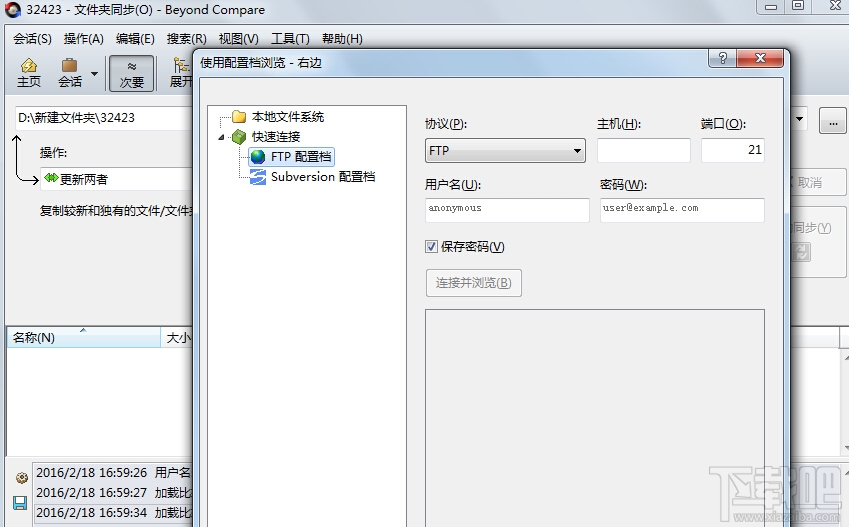This screenshot has height=527, width=849.
Task: Click the left path field D:\新建文件夹\32423
Action: tap(104, 118)
